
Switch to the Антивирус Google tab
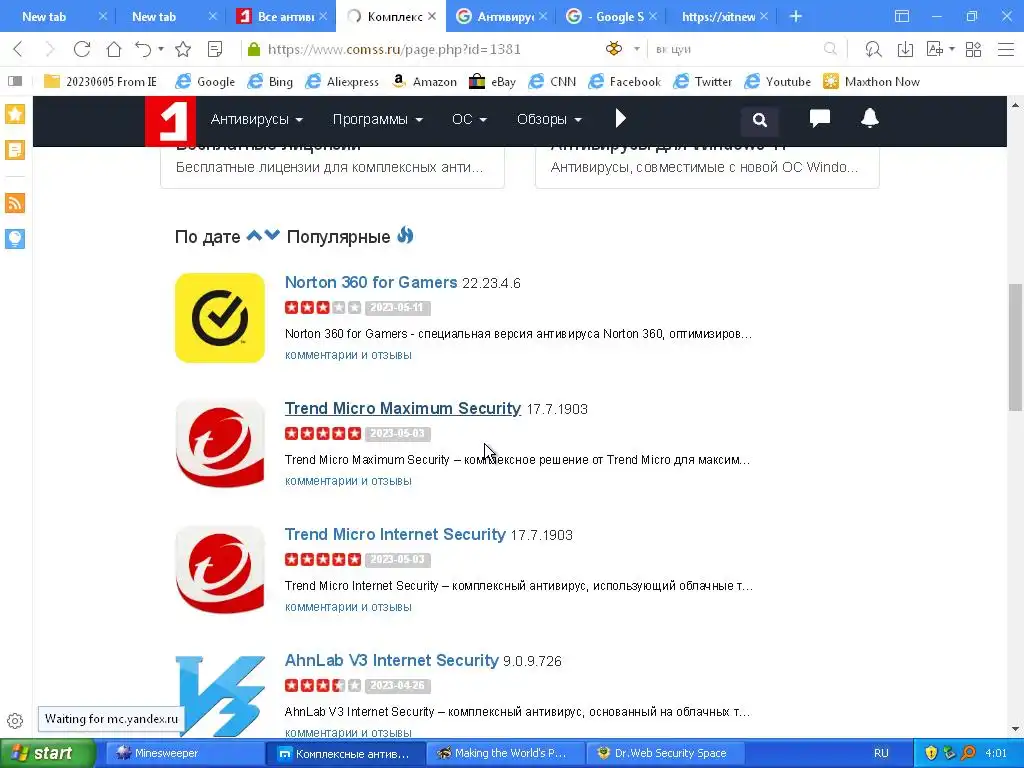click(x=501, y=16)
